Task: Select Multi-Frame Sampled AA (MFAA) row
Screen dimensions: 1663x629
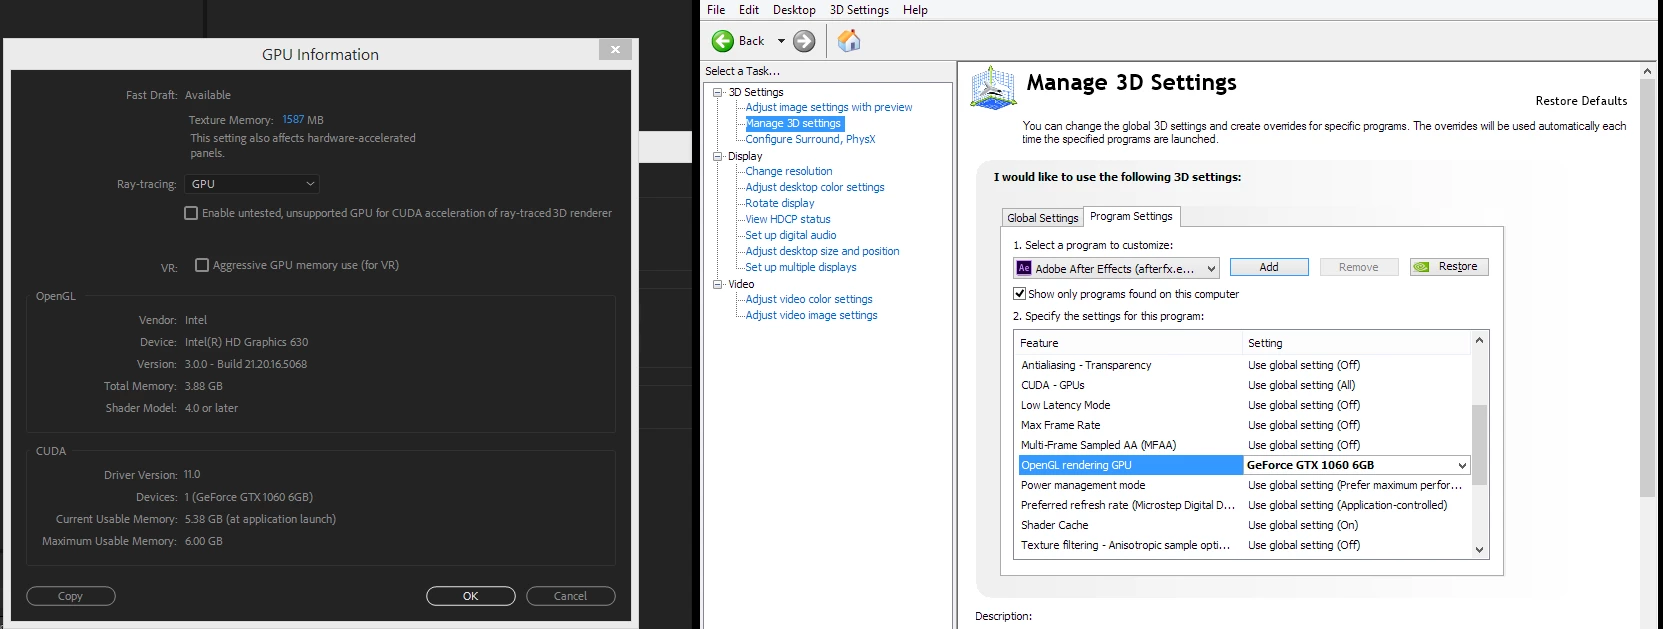Action: [1242, 445]
